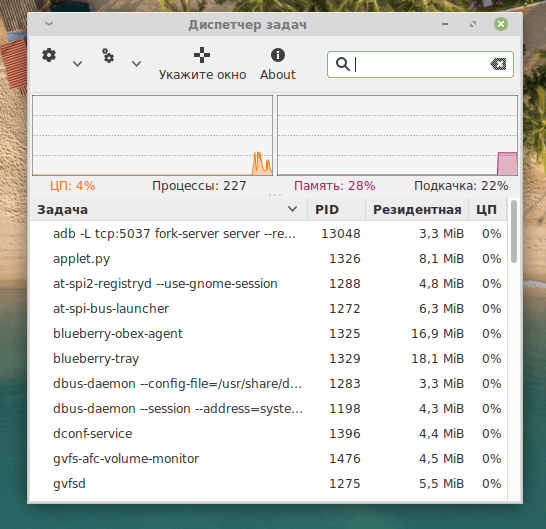
Task: Click the vertical scrollbar of process list
Action: (514, 231)
